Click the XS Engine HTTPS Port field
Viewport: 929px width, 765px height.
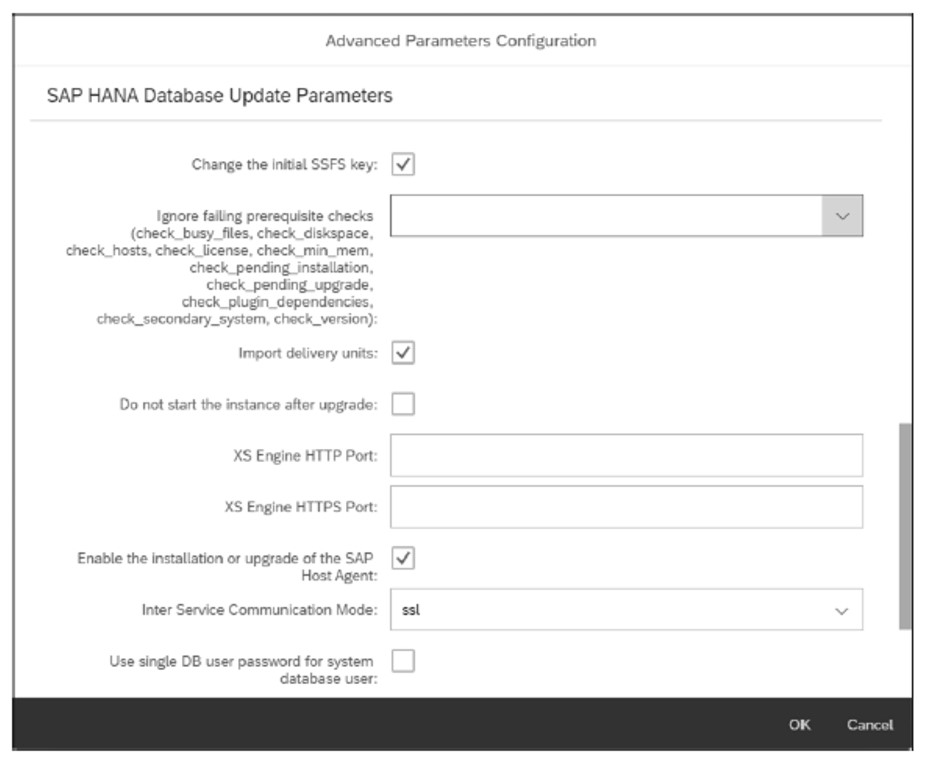pos(626,507)
